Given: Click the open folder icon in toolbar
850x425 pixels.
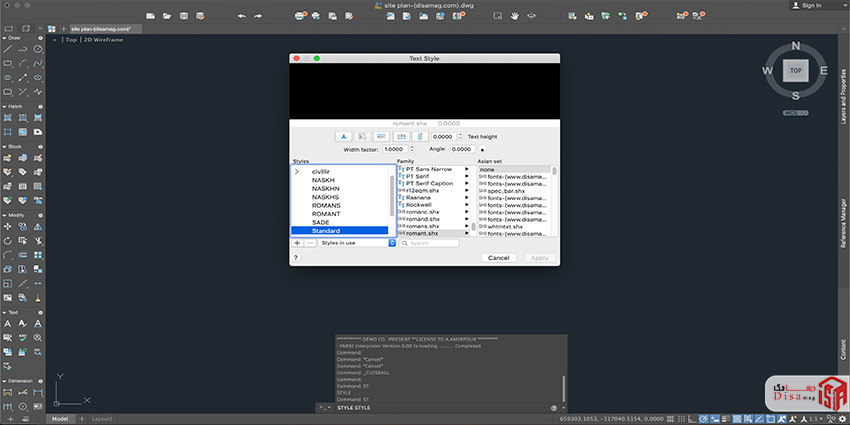Looking at the screenshot, I should tap(167, 16).
